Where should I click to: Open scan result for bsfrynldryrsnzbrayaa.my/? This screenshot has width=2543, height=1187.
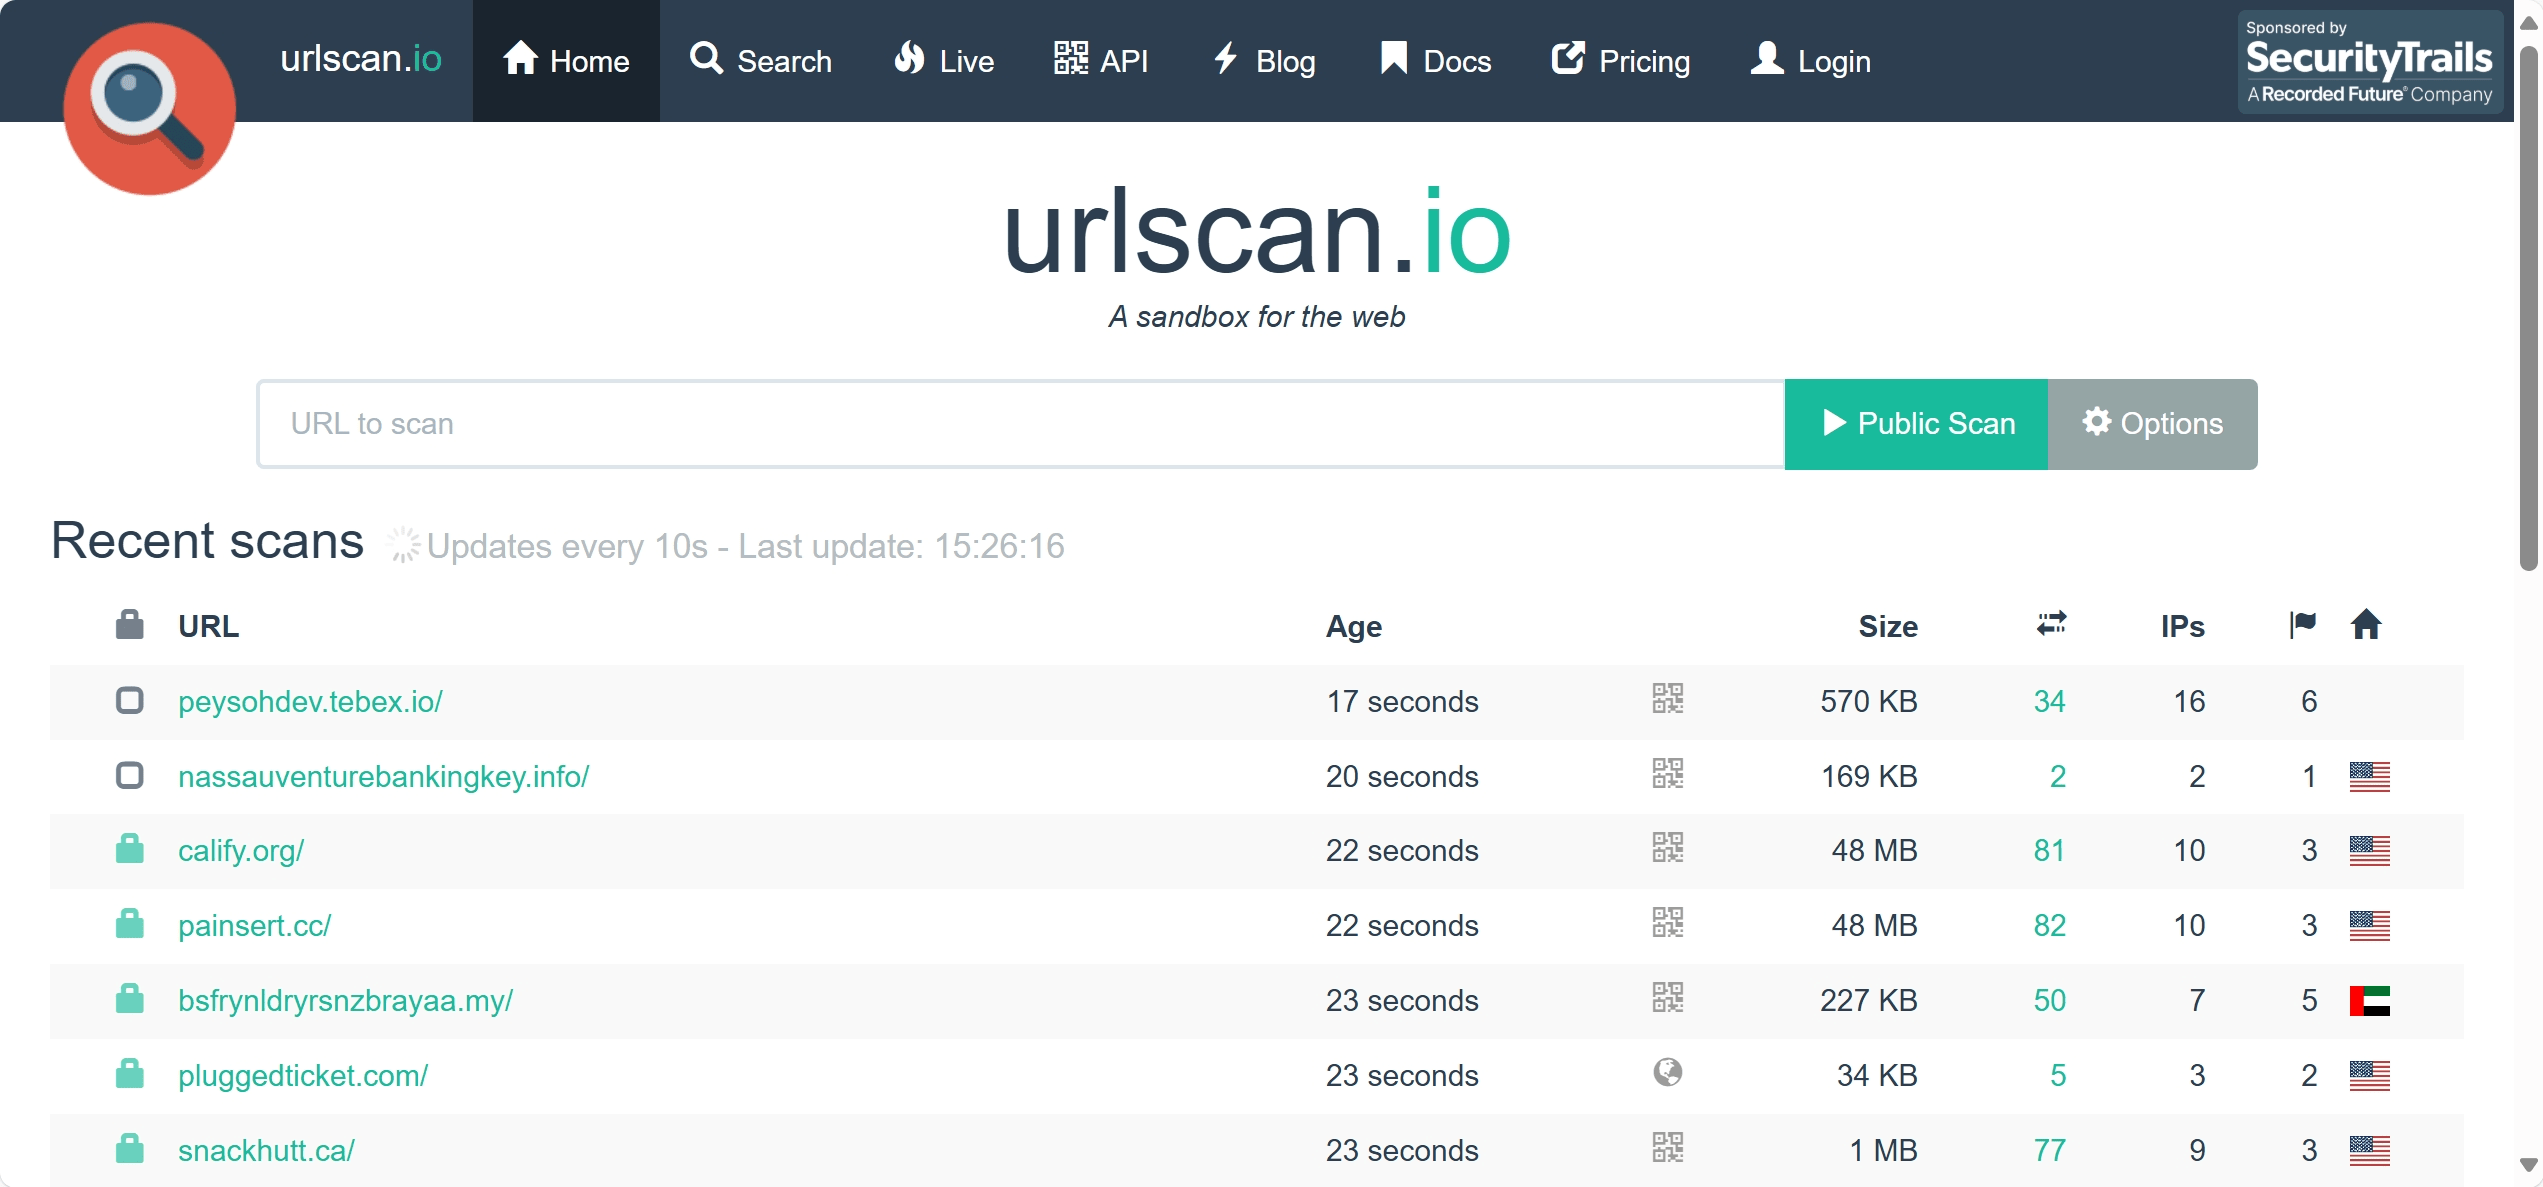pos(346,1000)
